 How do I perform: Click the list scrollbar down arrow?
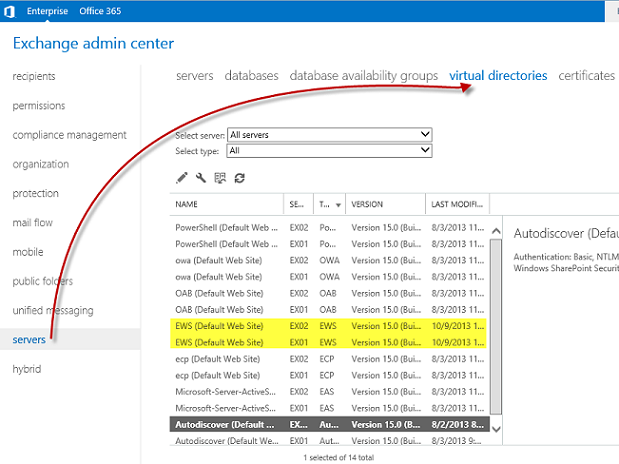pyautogui.click(x=496, y=429)
